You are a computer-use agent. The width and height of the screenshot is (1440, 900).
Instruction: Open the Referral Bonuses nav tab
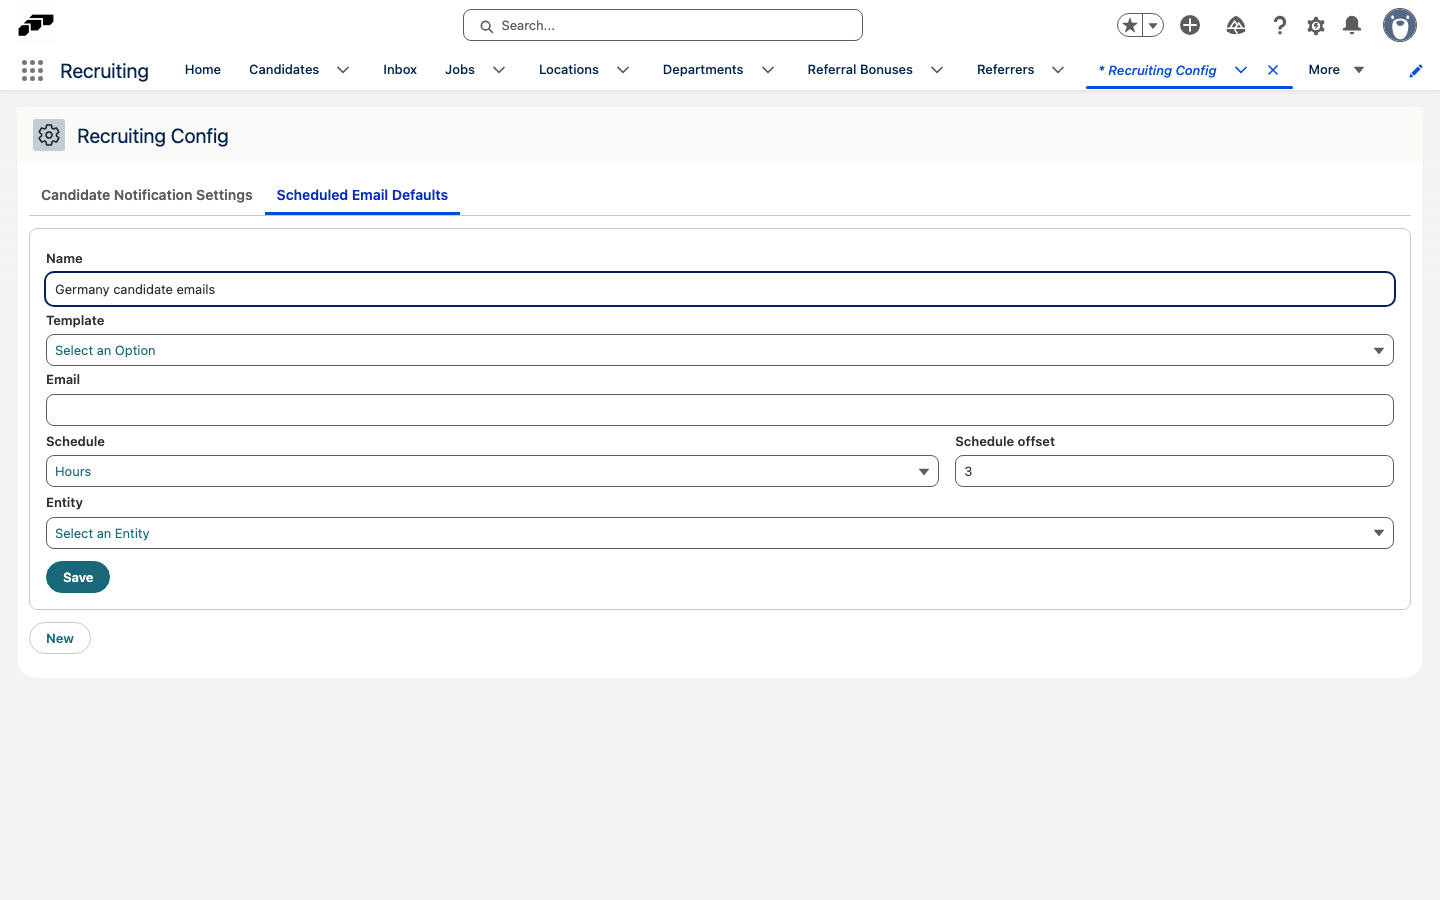(x=860, y=70)
